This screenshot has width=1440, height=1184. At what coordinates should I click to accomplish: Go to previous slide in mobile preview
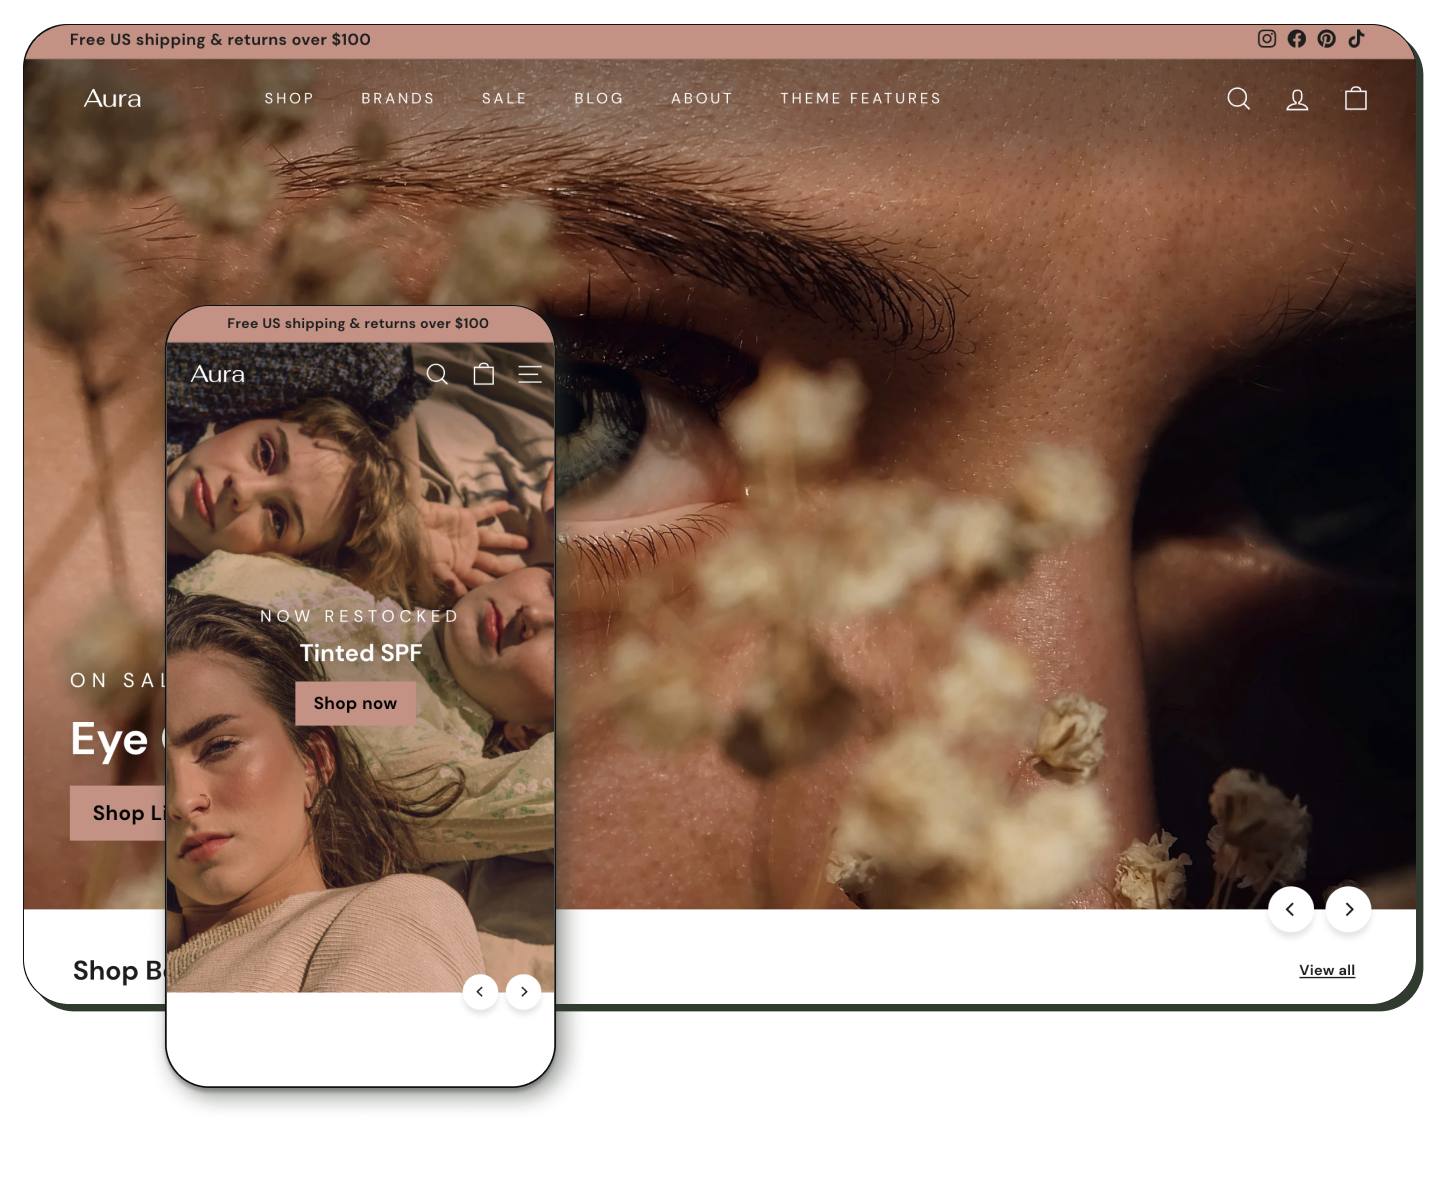point(480,991)
